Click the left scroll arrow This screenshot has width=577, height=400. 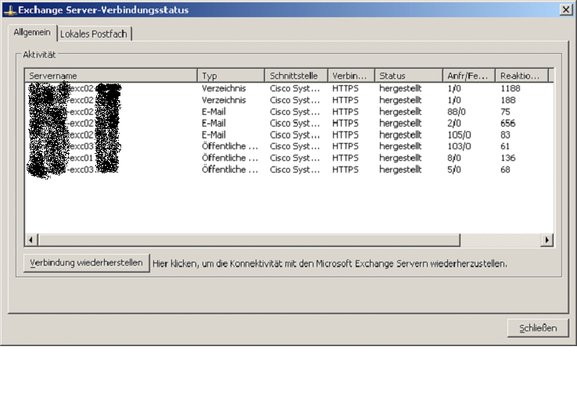(31, 240)
